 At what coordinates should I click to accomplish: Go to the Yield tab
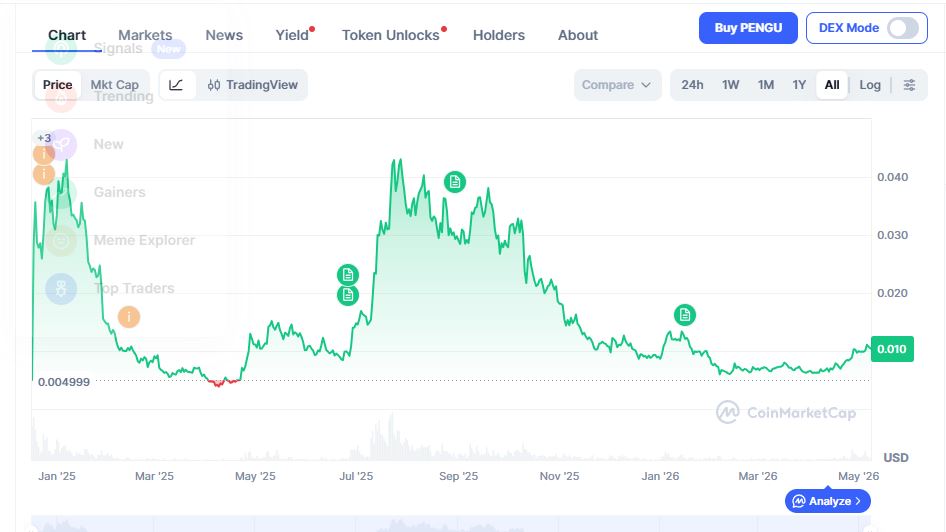click(292, 35)
